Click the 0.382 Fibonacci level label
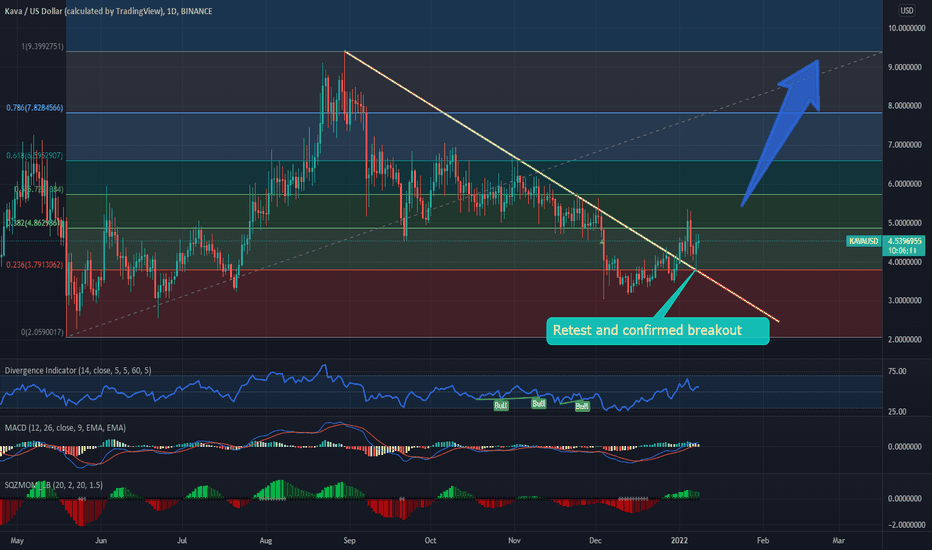This screenshot has width=932, height=550. (33, 223)
